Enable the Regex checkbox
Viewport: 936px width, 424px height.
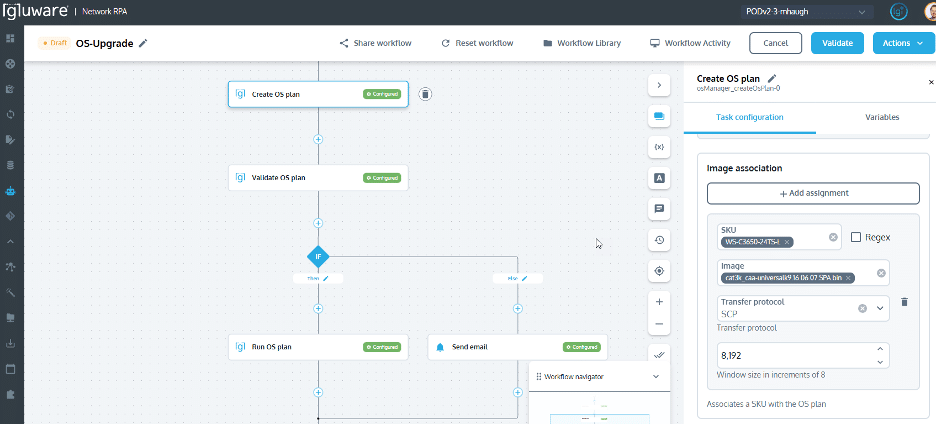[856, 237]
